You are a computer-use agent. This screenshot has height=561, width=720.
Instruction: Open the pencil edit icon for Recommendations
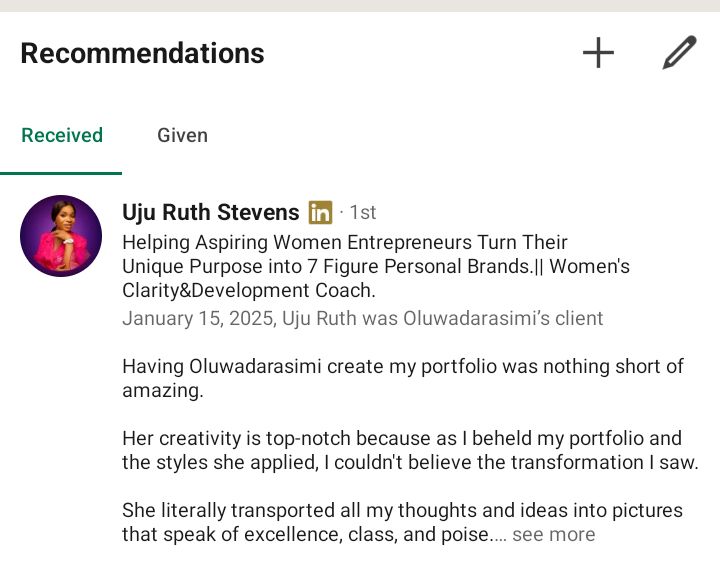coord(679,53)
